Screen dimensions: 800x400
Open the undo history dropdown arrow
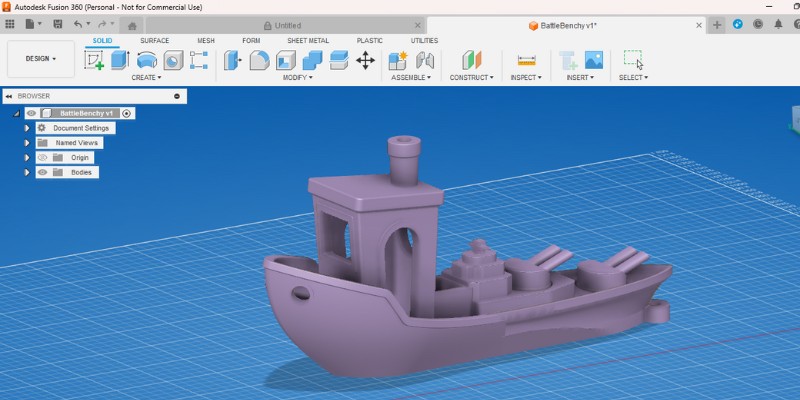point(88,24)
